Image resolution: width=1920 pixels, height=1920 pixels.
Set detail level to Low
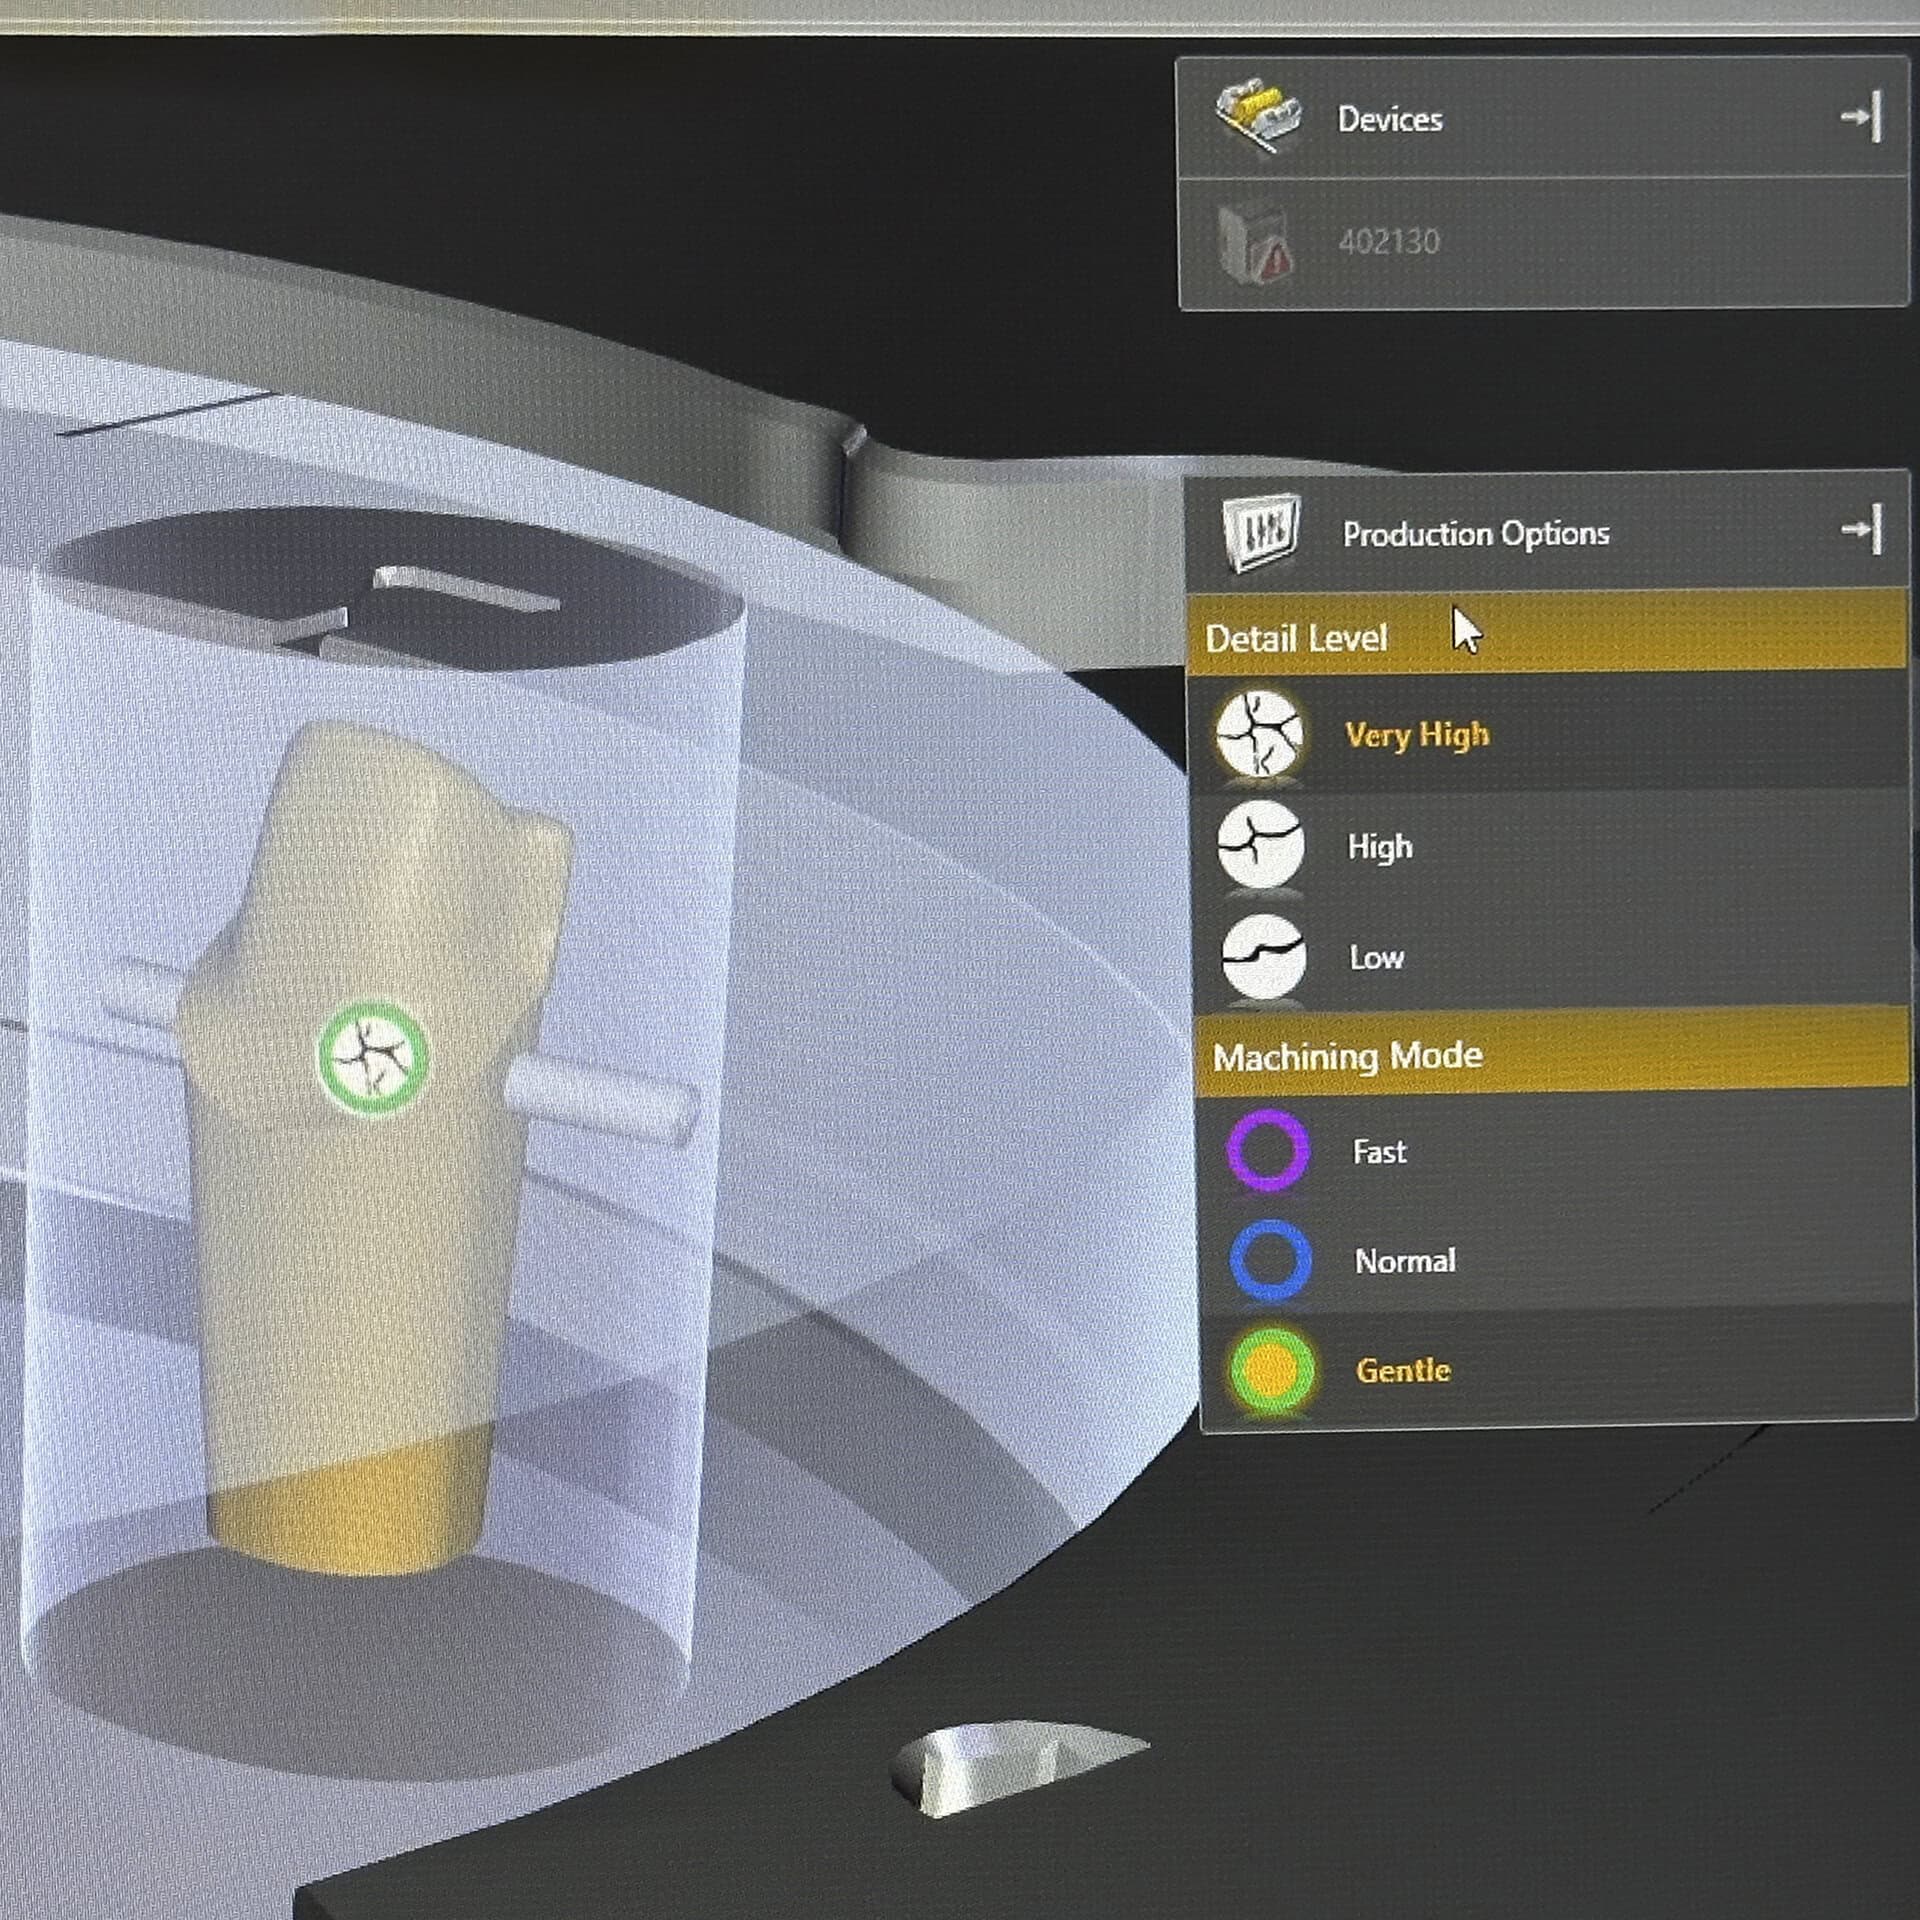pos(1376,958)
